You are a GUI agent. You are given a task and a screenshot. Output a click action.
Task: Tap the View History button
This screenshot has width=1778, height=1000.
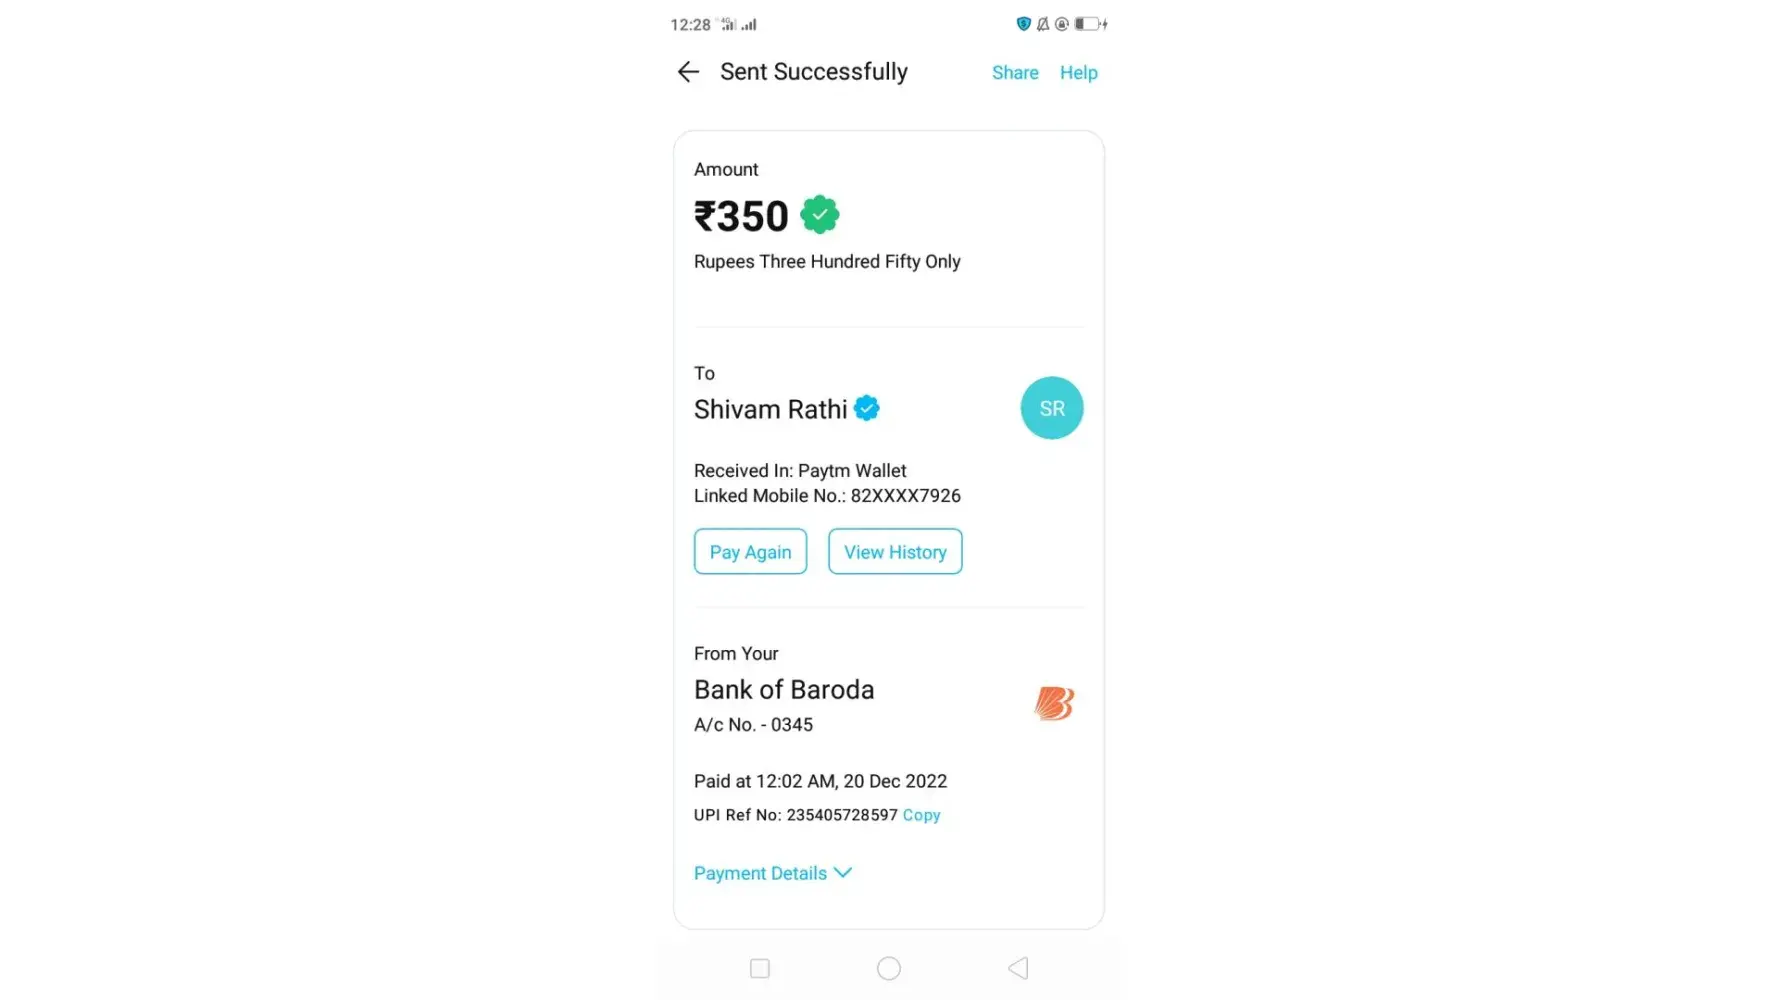(895, 552)
